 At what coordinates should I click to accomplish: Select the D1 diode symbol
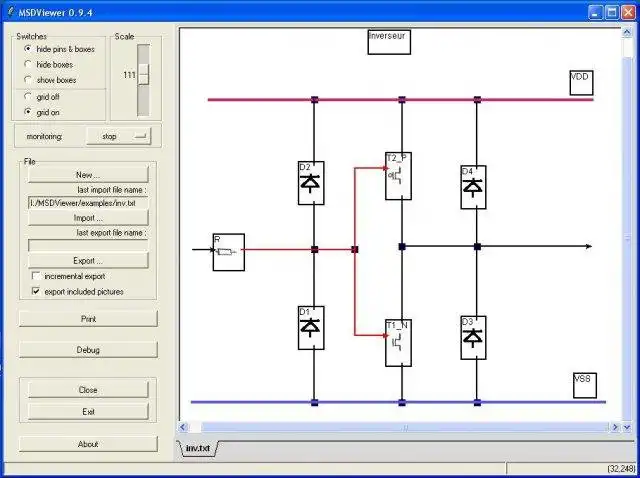pyautogui.click(x=311, y=328)
